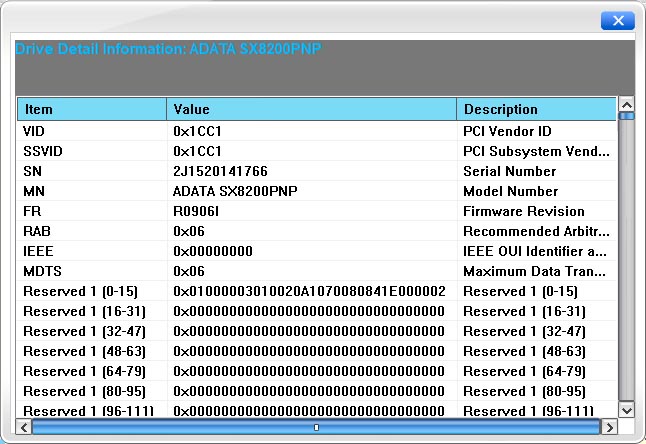Click the Value column header
This screenshot has width=646, height=444.
coord(312,109)
